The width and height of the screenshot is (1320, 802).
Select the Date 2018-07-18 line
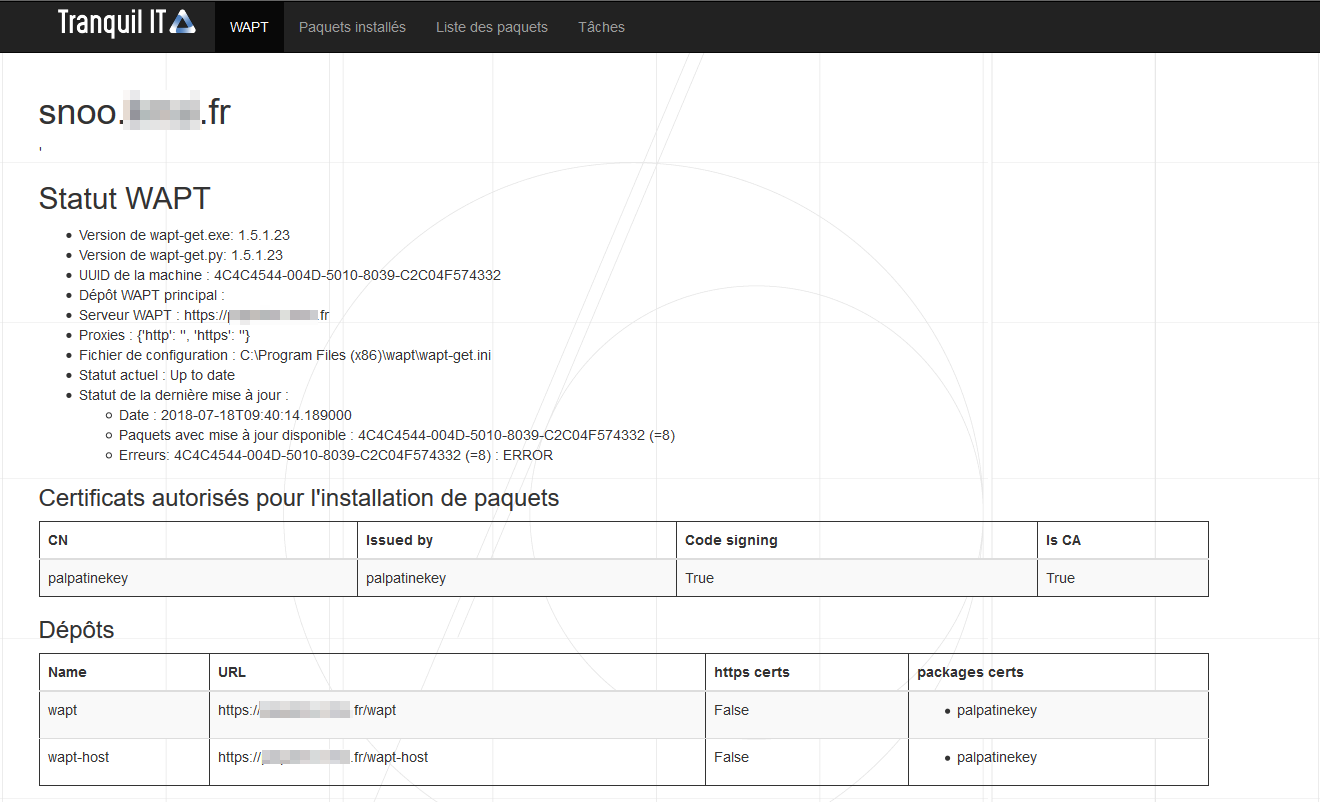pos(235,415)
